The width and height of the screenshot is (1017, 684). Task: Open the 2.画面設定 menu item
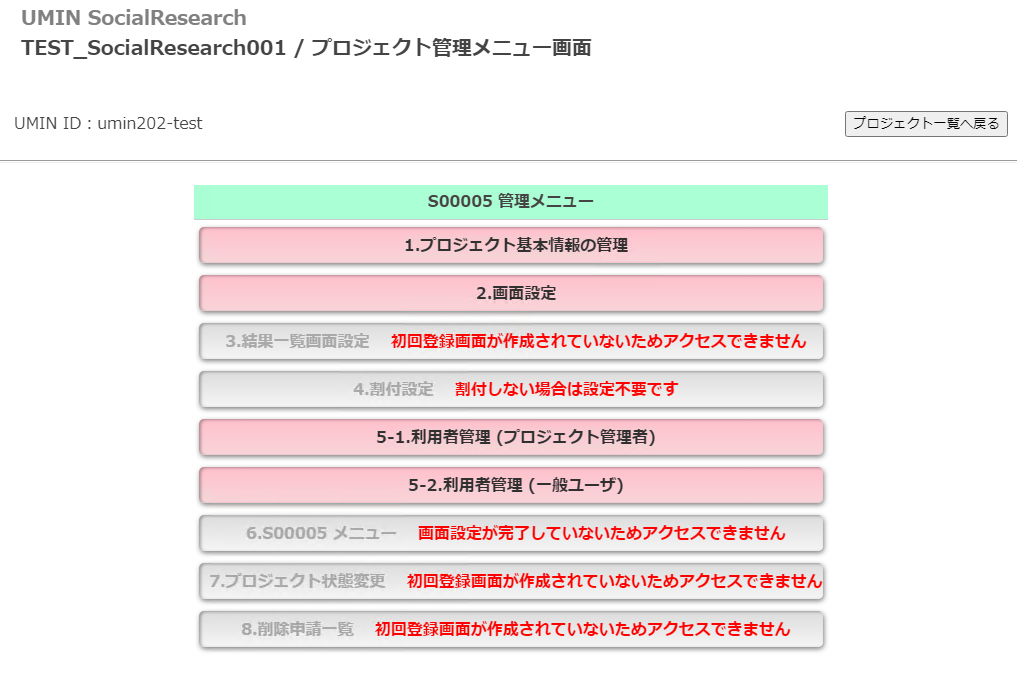(511, 293)
